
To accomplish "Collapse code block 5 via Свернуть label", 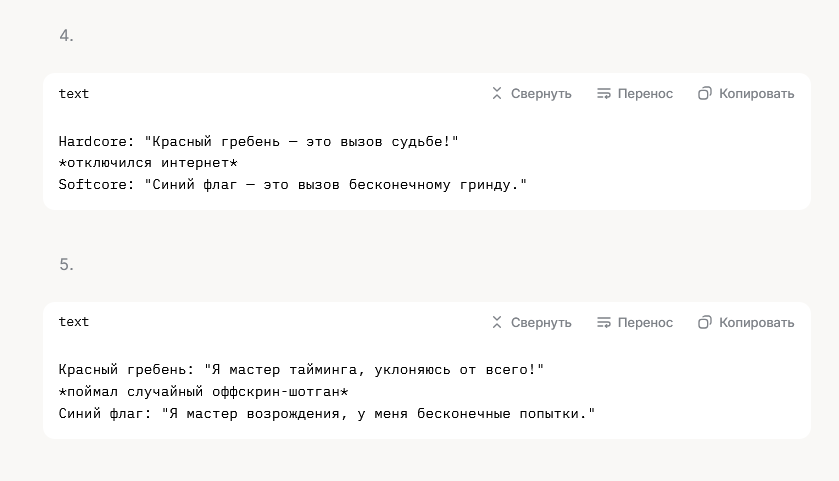I will [x=541, y=323].
